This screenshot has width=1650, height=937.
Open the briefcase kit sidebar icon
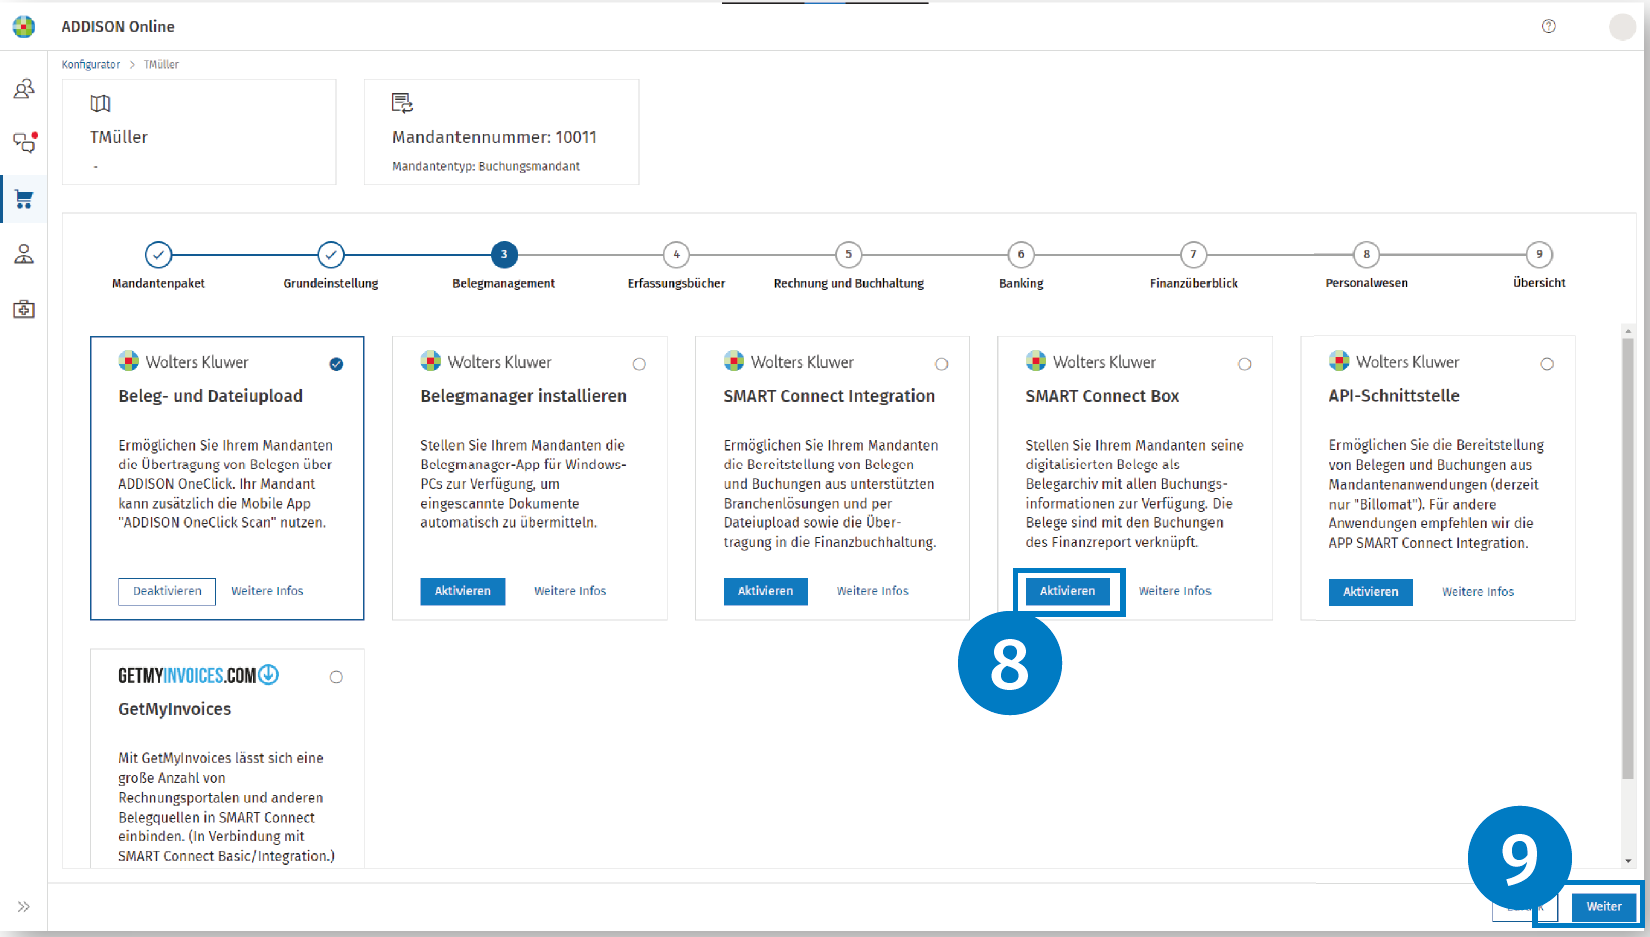coord(24,309)
